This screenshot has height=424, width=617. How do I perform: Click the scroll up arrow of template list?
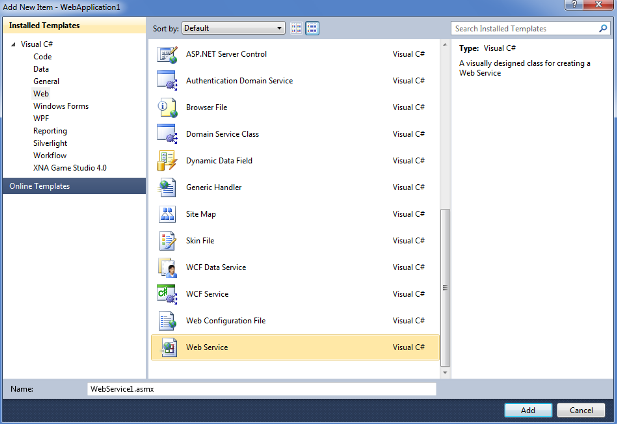point(445,45)
